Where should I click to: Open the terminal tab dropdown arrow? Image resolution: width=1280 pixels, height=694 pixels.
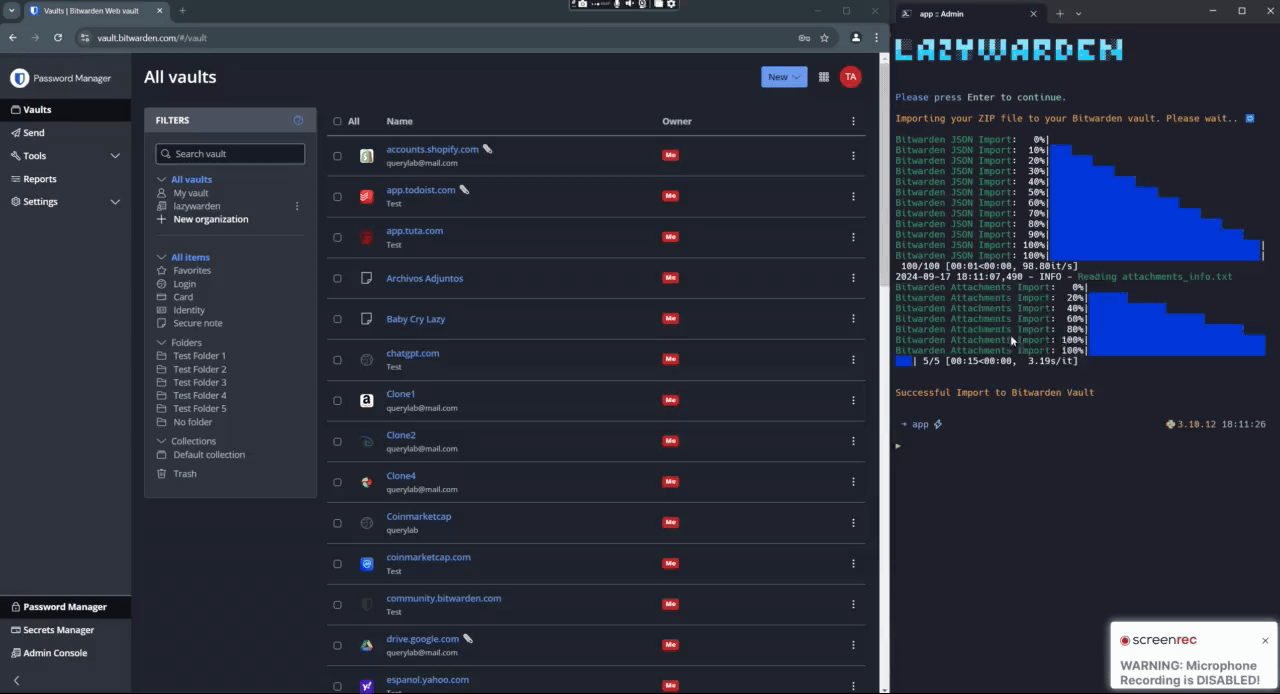point(1078,14)
